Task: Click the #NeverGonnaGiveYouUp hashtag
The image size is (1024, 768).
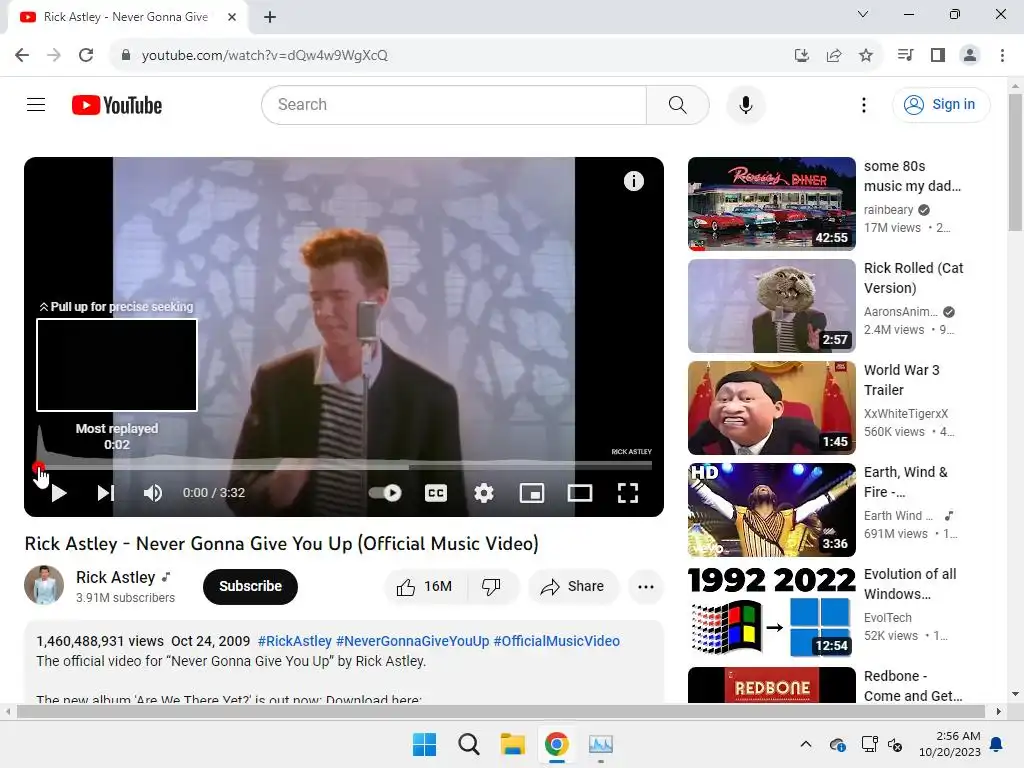Action: (x=412, y=641)
